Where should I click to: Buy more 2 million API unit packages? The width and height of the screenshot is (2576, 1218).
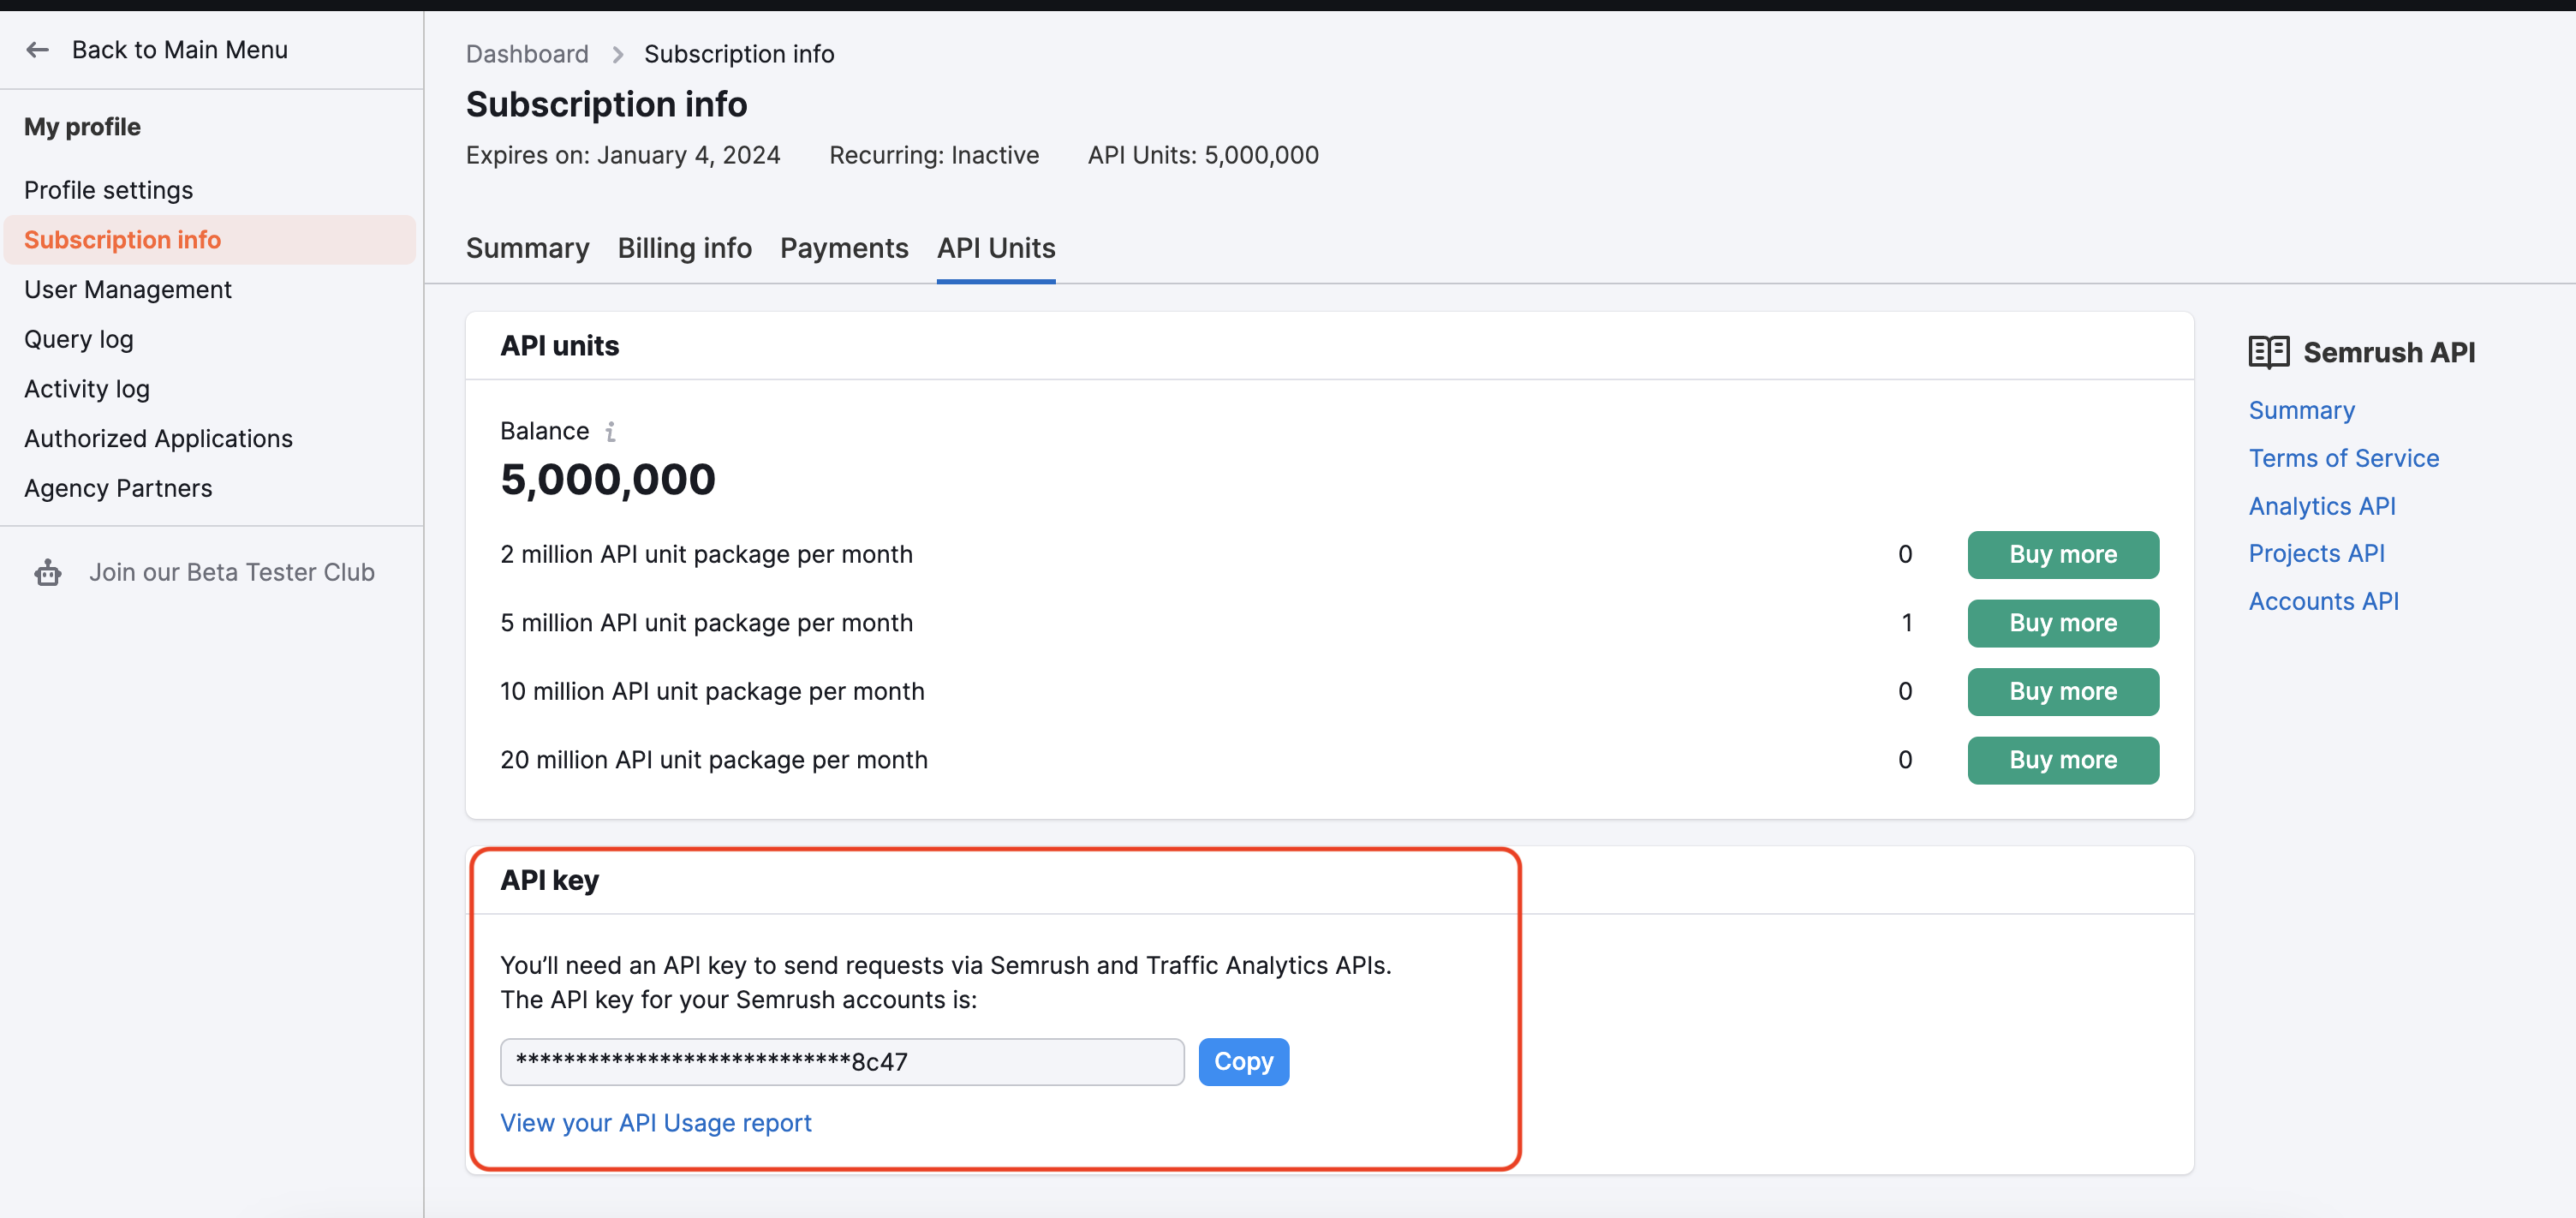(x=2062, y=554)
